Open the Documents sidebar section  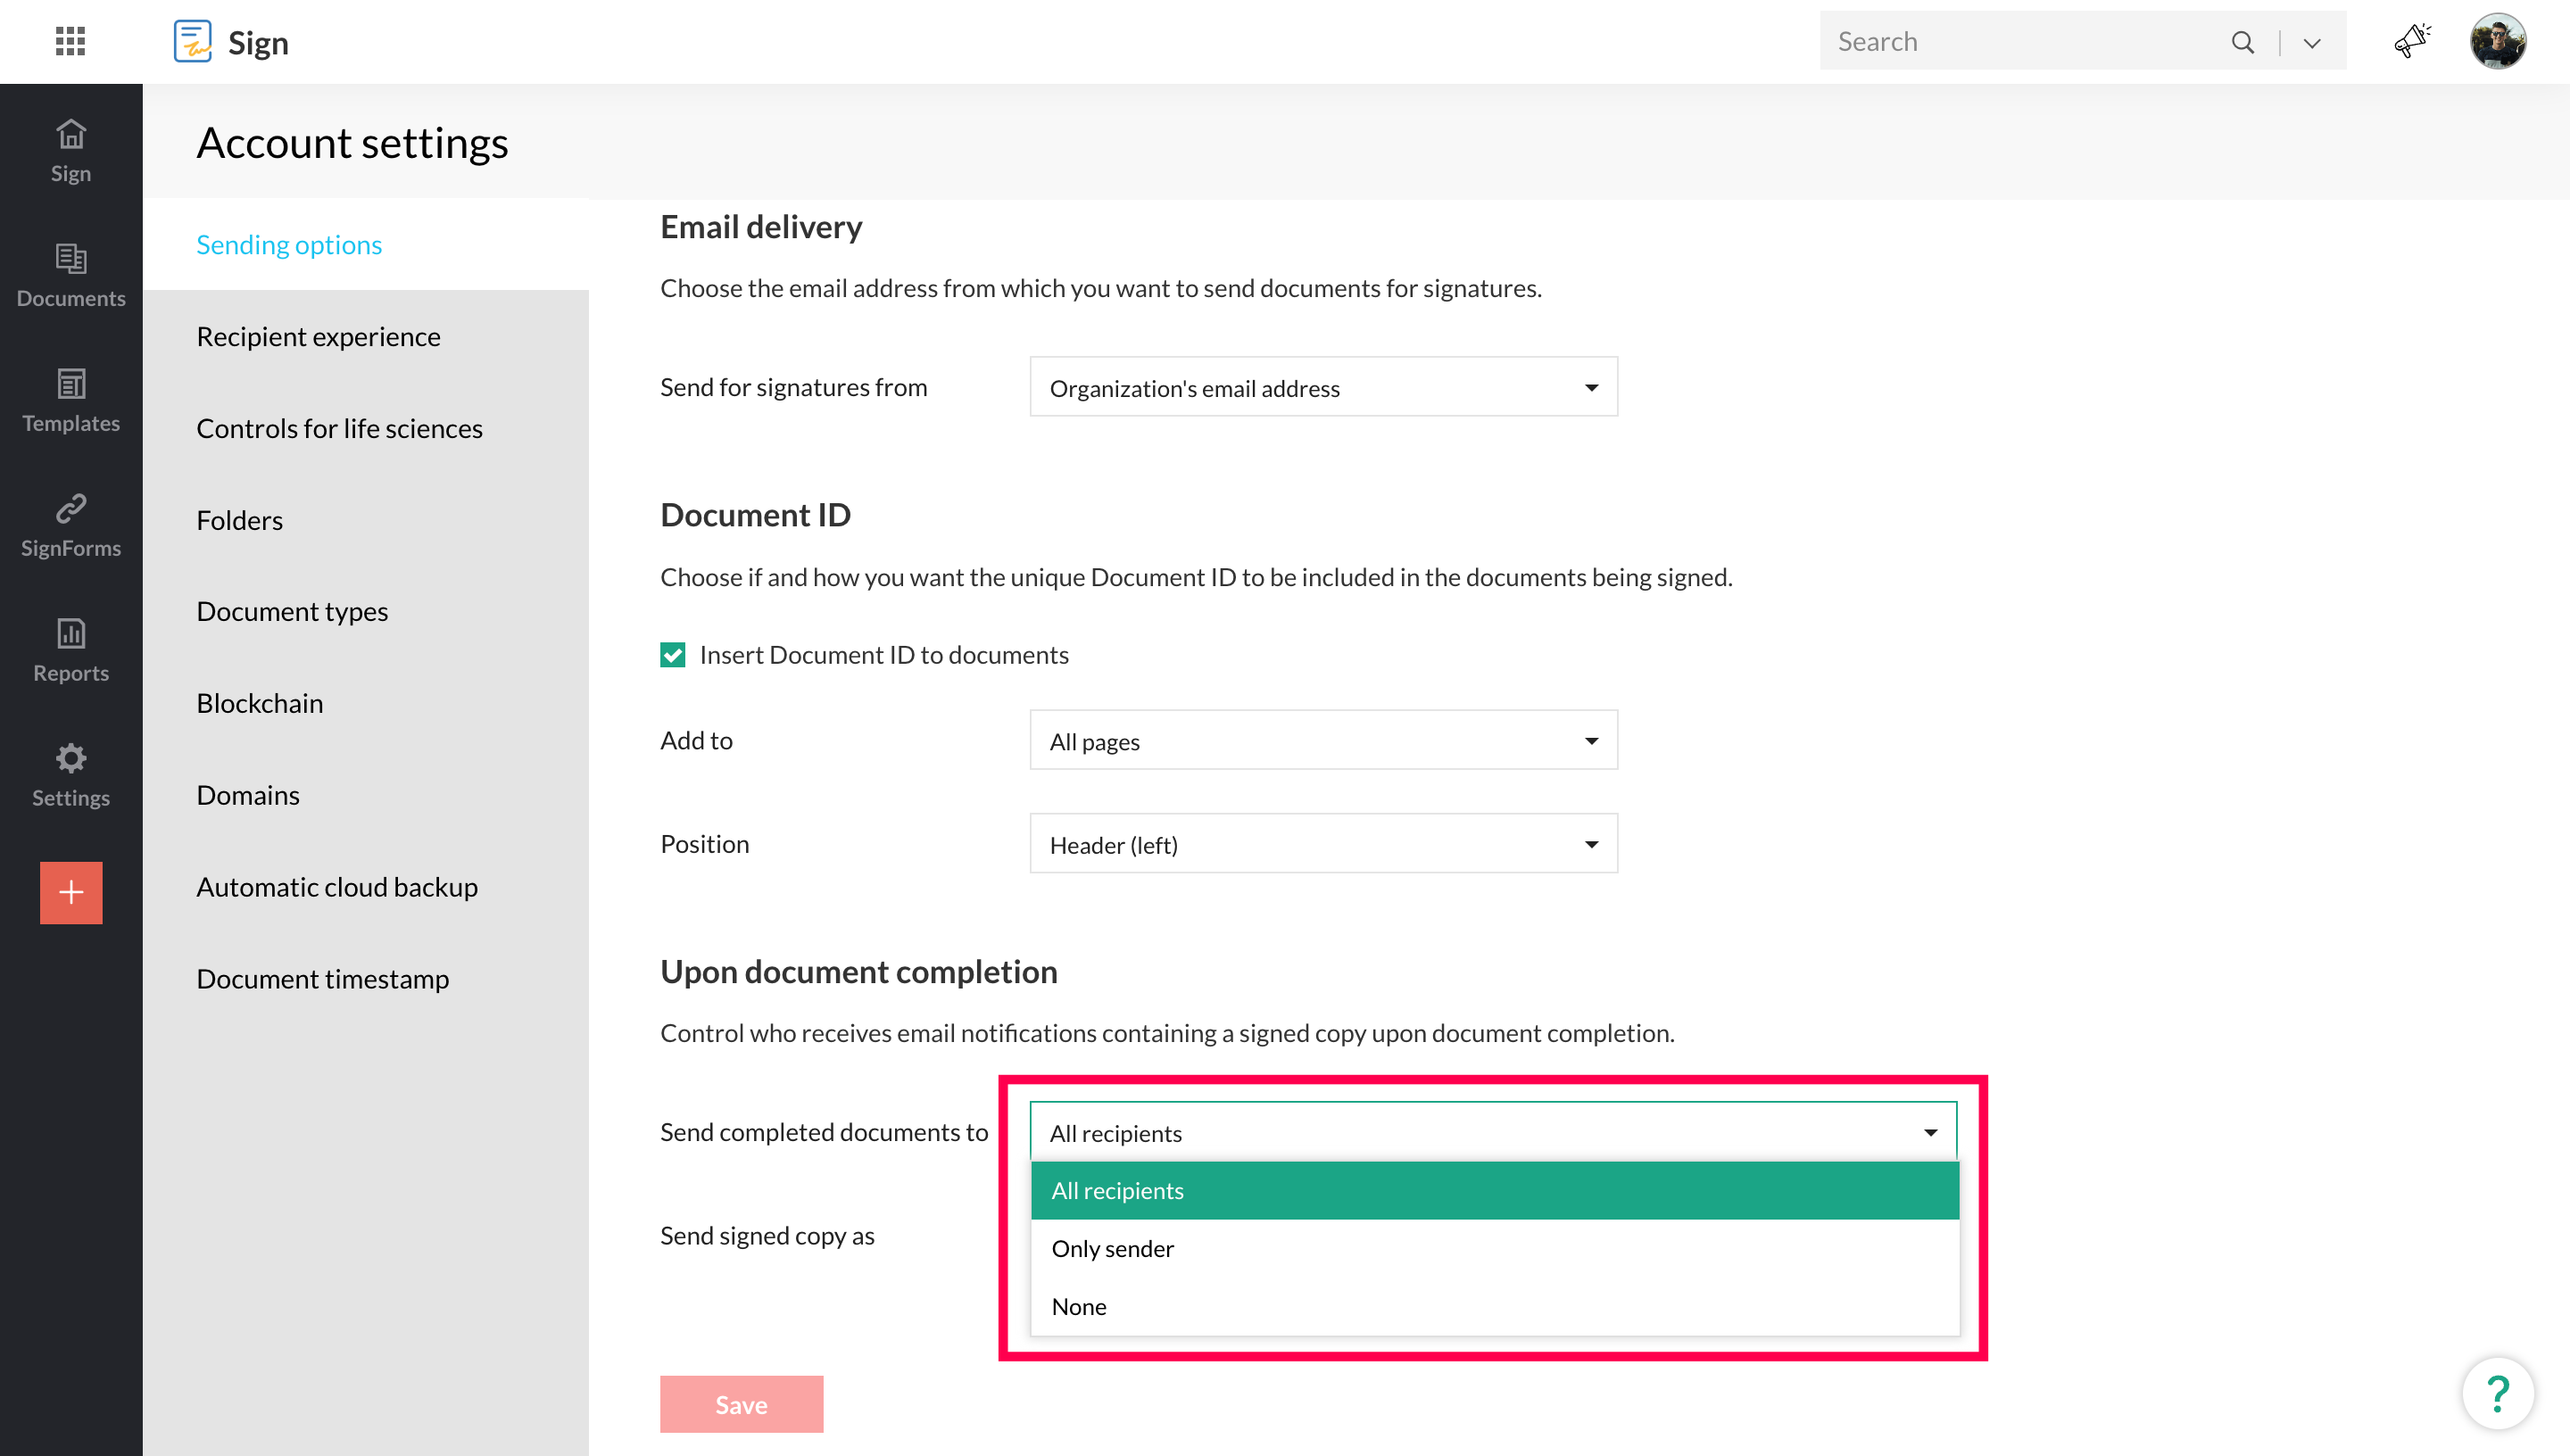tap(70, 275)
